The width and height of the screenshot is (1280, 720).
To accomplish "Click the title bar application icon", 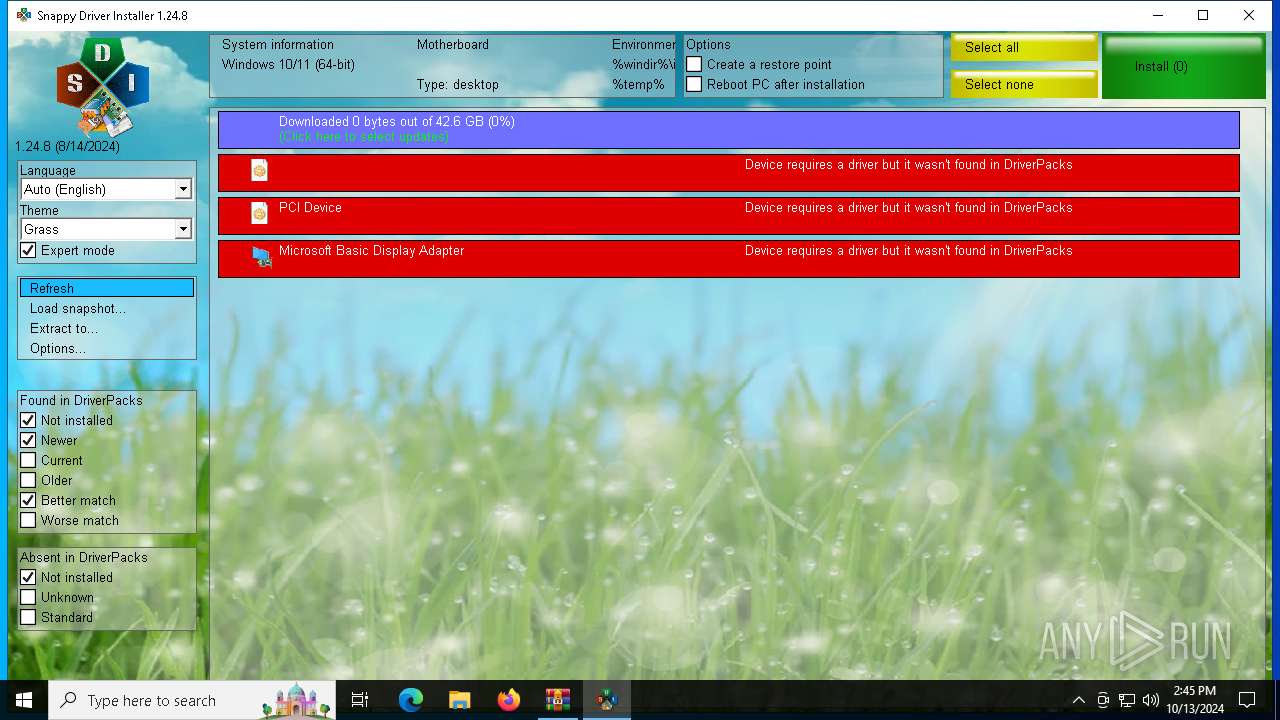I will [x=24, y=15].
